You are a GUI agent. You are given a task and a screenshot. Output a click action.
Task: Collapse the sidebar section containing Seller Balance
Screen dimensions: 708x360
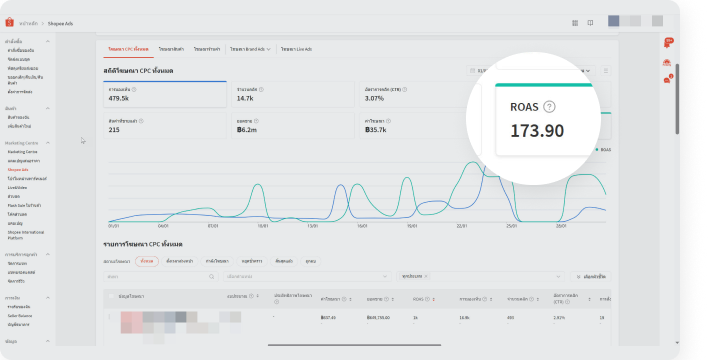coord(47,298)
